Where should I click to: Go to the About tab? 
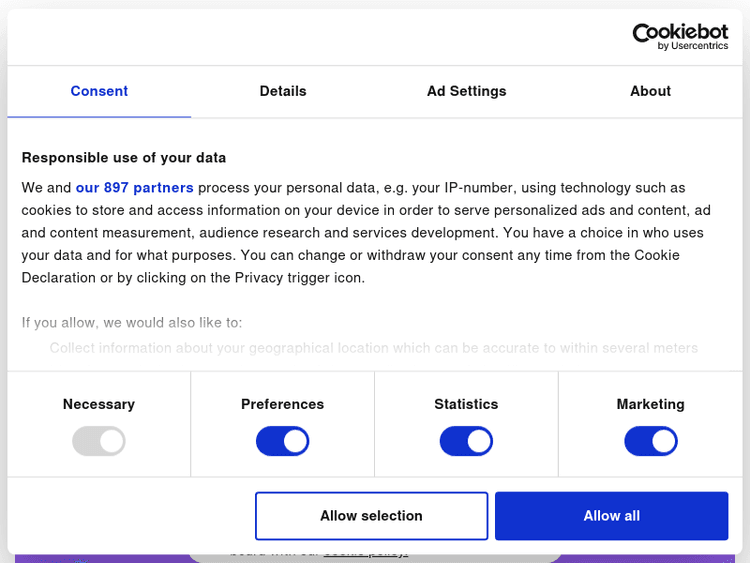tap(650, 91)
